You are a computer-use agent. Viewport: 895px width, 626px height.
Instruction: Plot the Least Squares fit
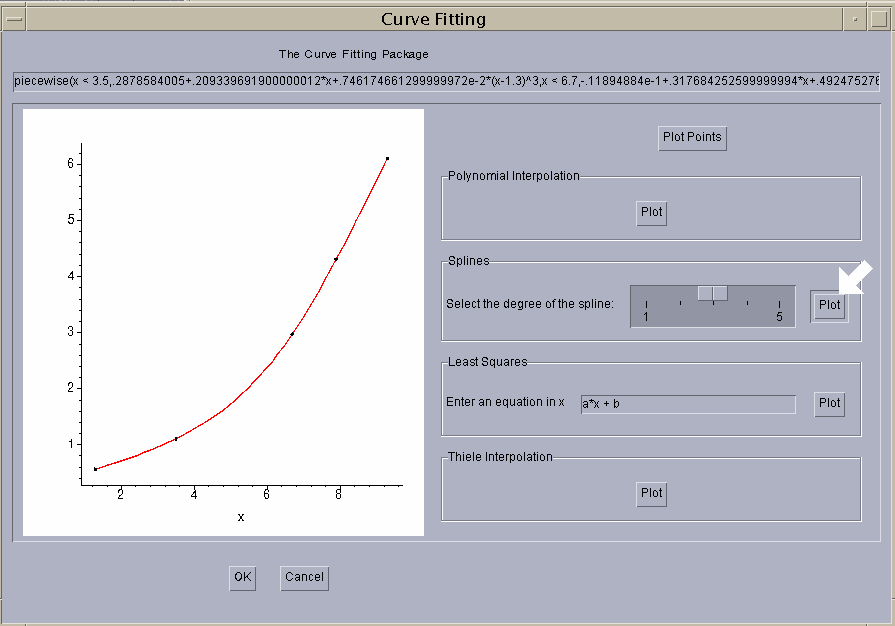pyautogui.click(x=829, y=403)
